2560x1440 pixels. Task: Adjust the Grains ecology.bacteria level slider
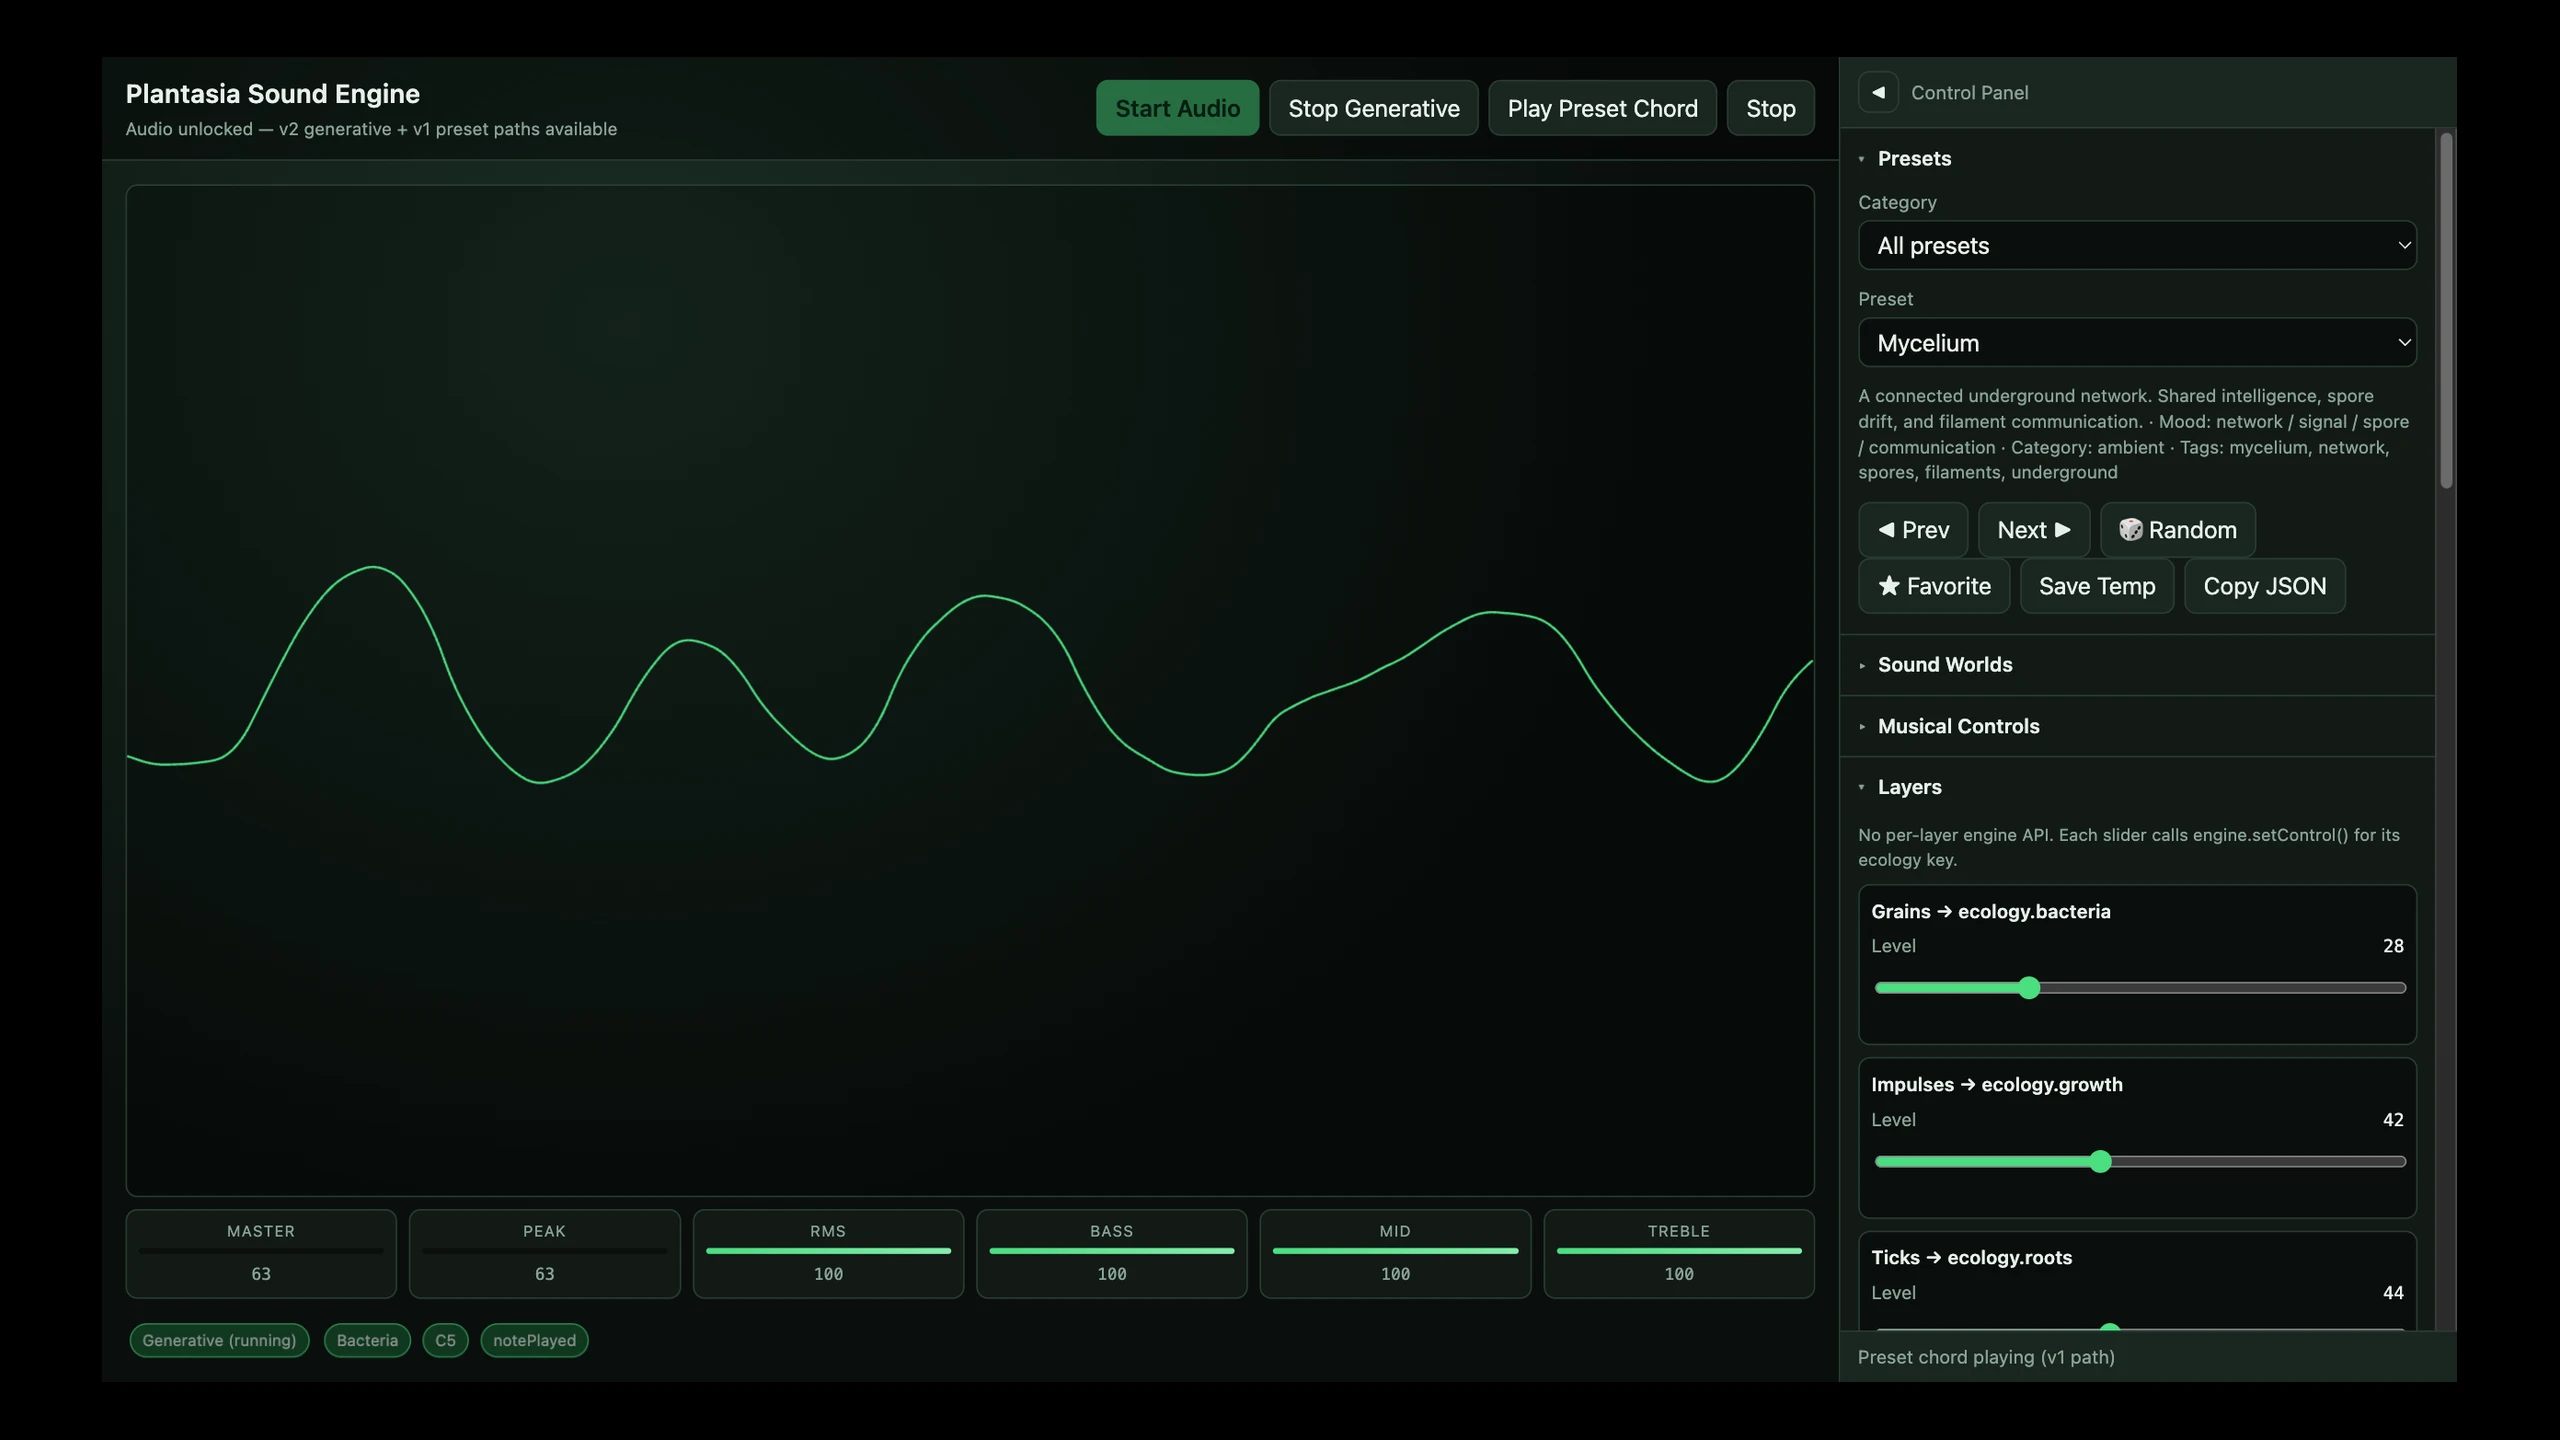tap(2140, 988)
